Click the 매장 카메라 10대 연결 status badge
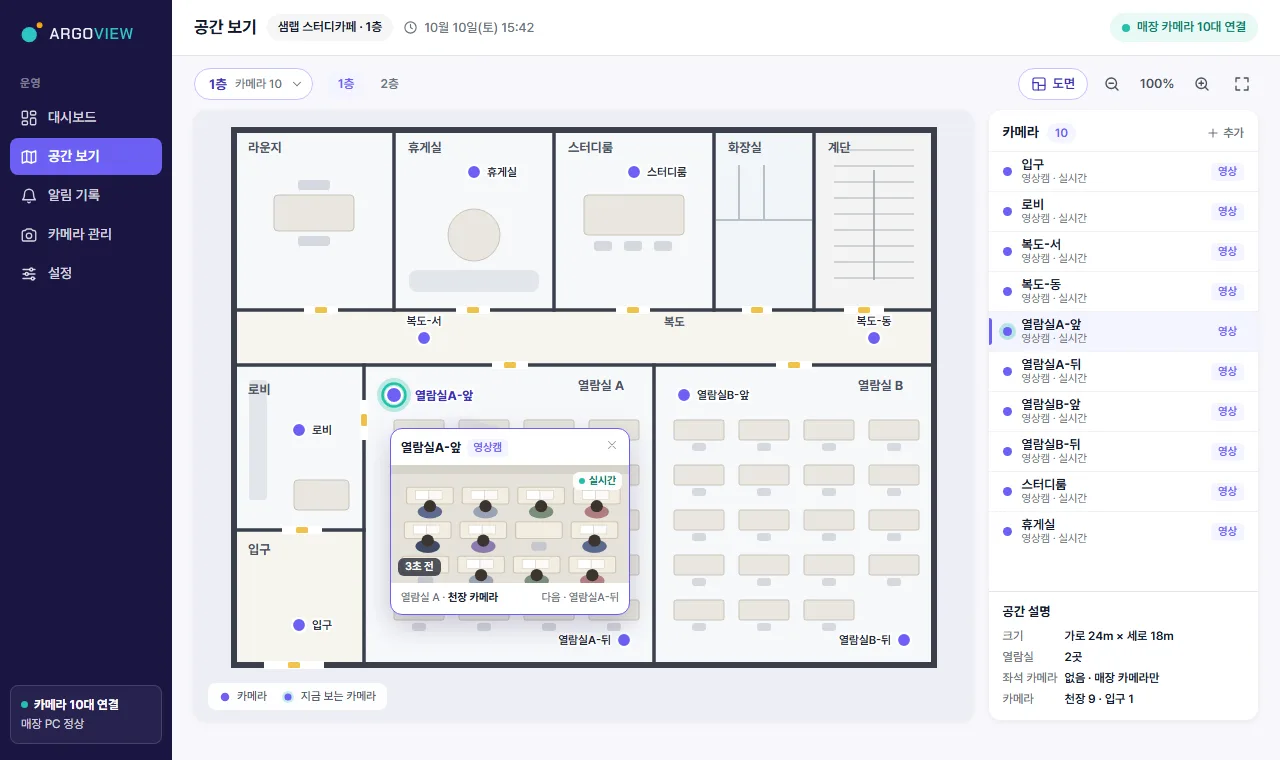1280x760 pixels. (x=1184, y=27)
